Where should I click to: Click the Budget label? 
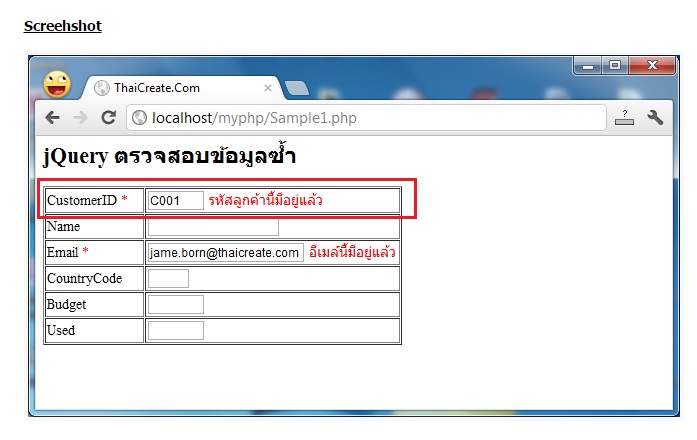pyautogui.click(x=66, y=304)
